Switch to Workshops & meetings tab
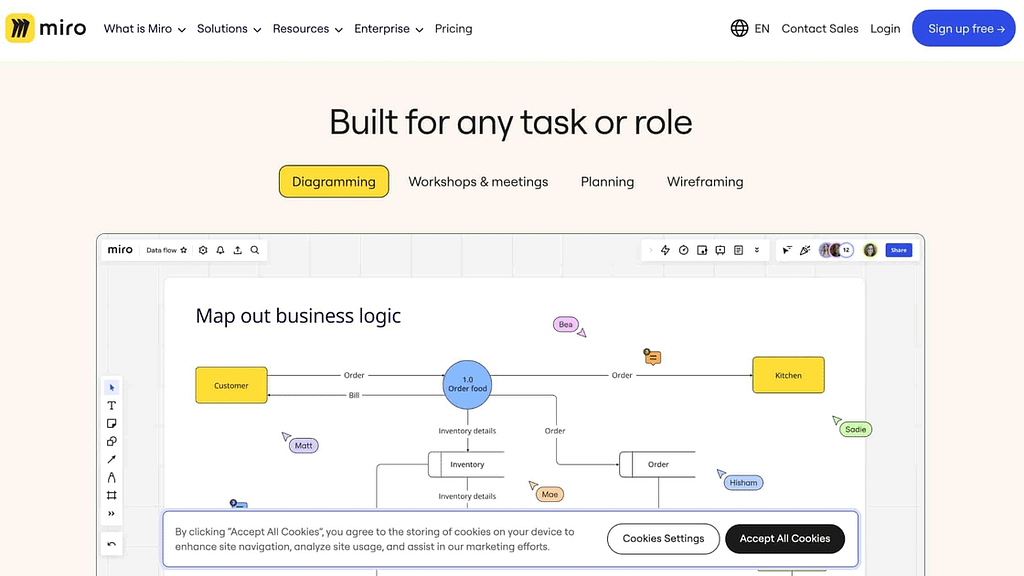Viewport: 1024px width, 576px height. (478, 182)
